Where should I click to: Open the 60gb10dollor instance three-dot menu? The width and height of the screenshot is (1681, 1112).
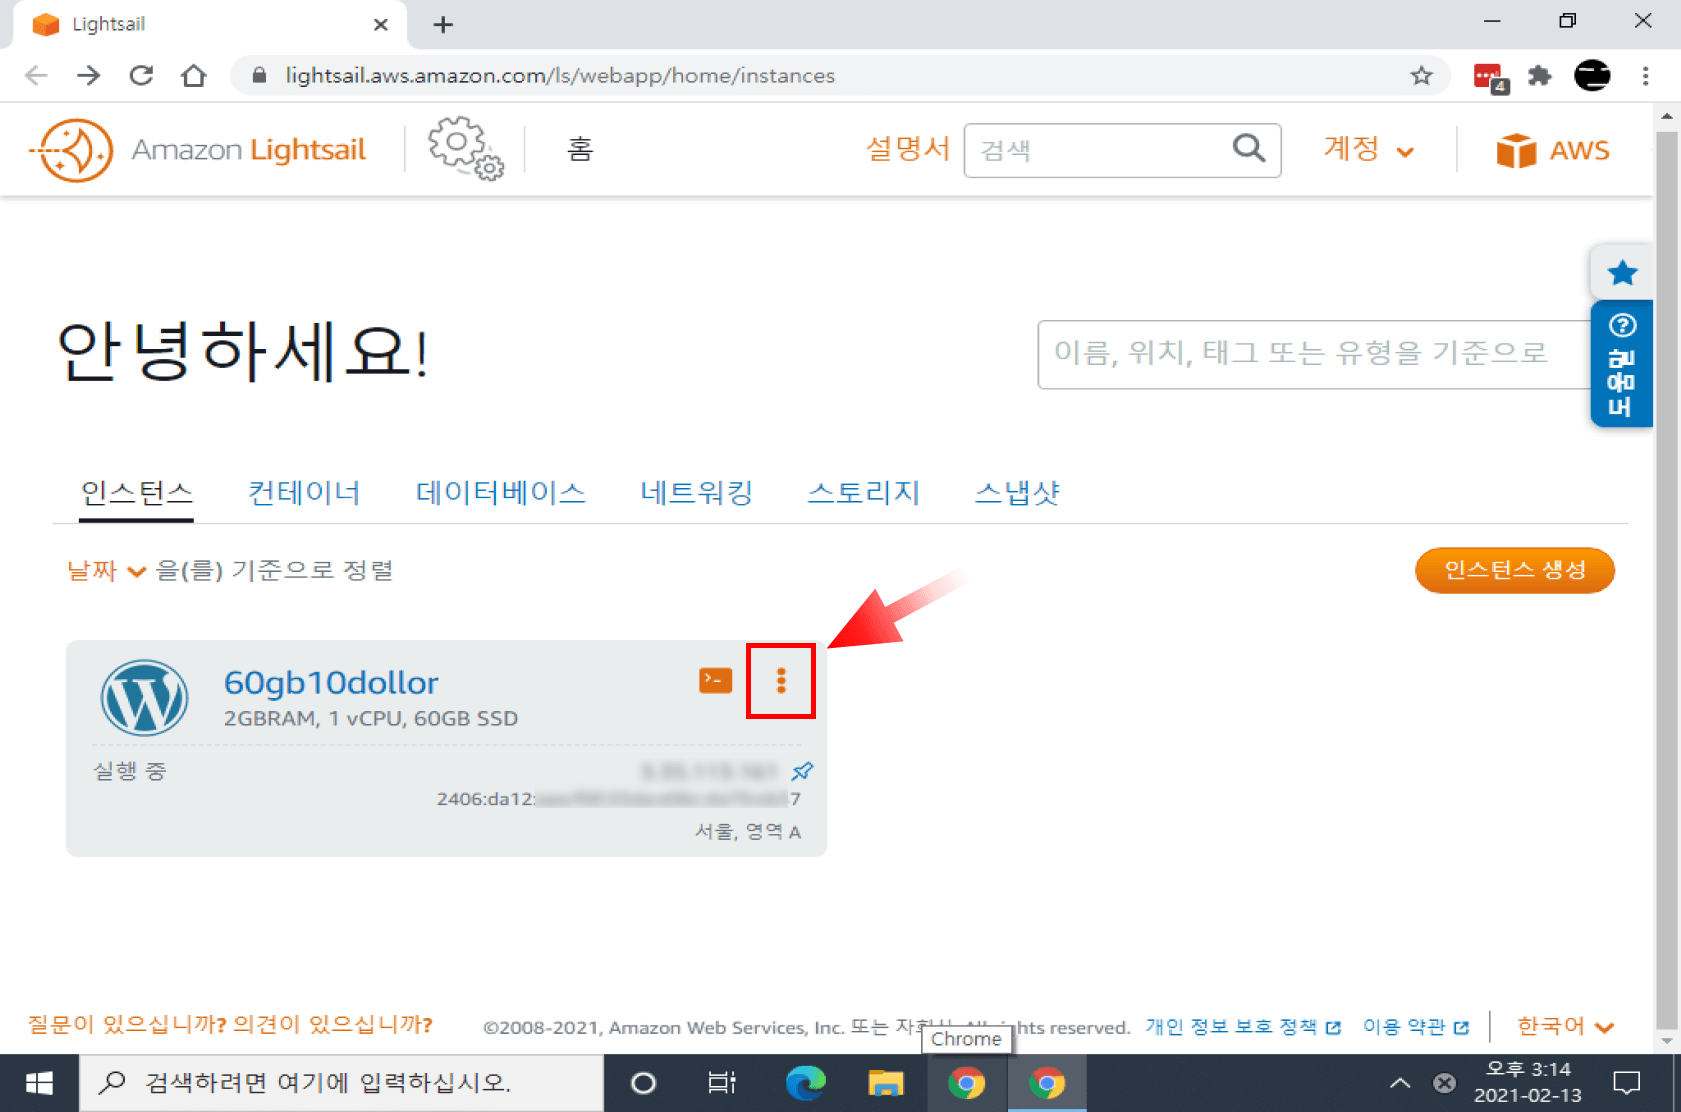(781, 681)
